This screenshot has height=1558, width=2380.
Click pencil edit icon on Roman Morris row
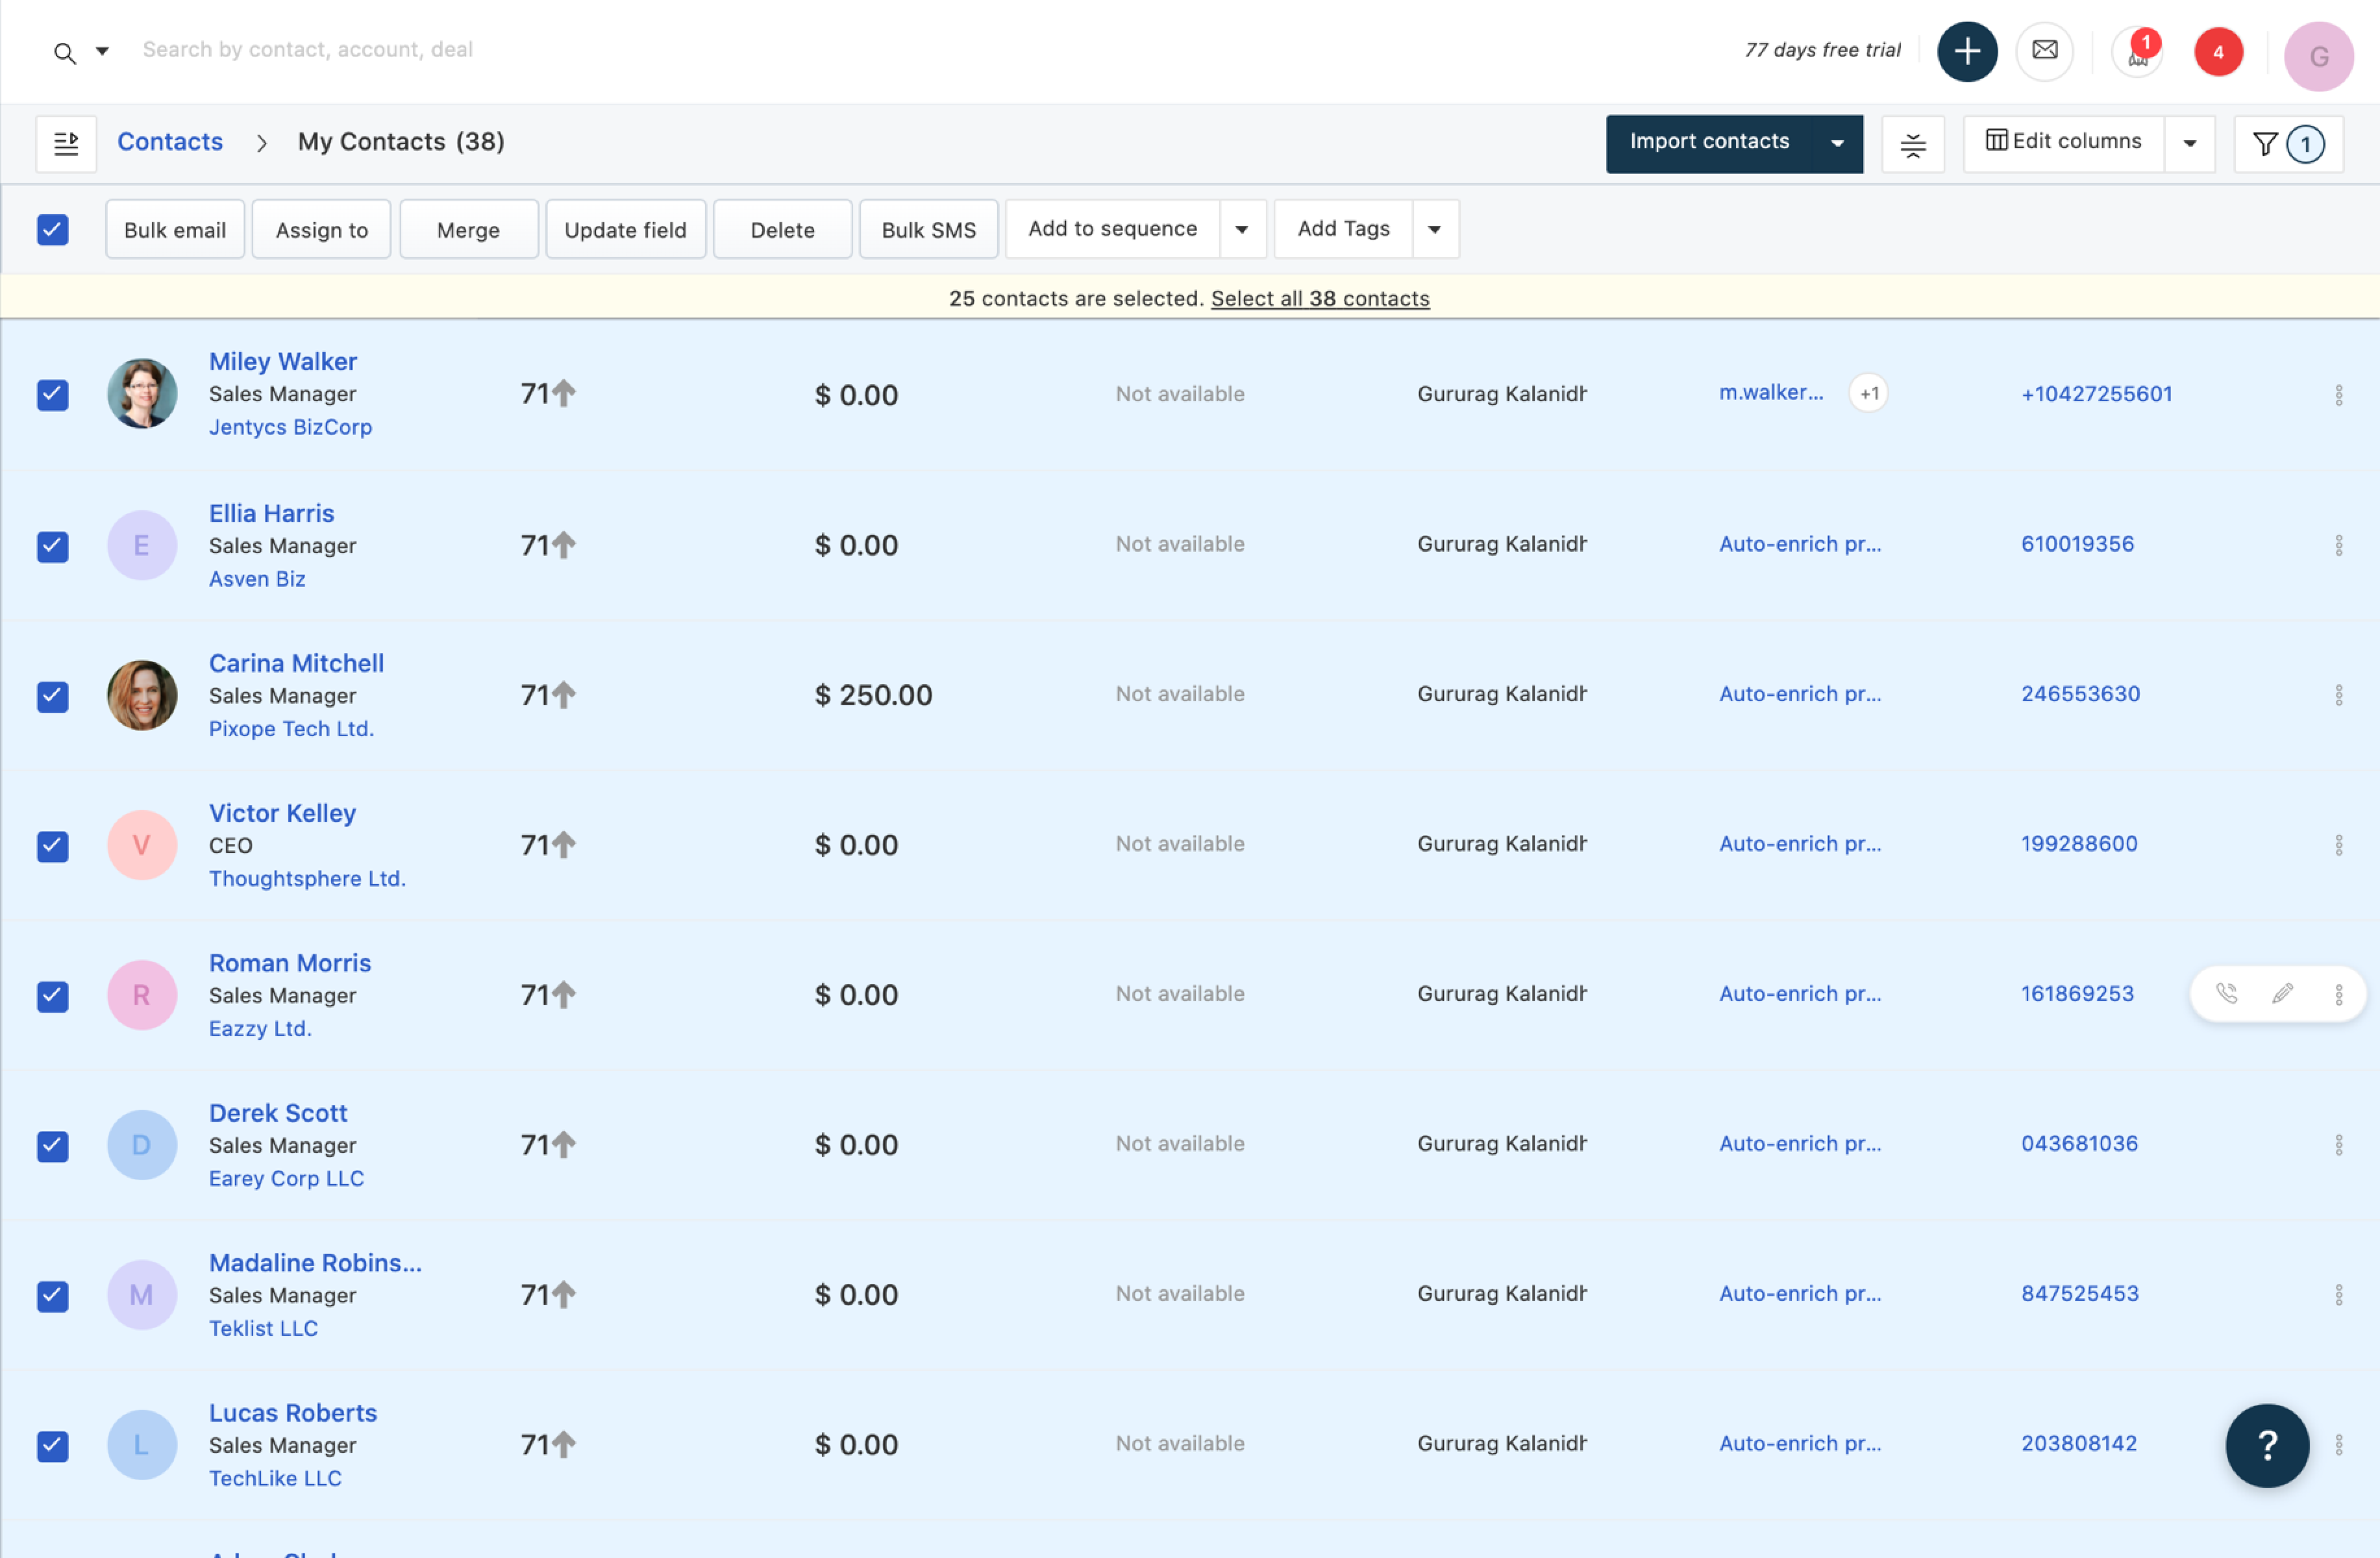point(2282,993)
